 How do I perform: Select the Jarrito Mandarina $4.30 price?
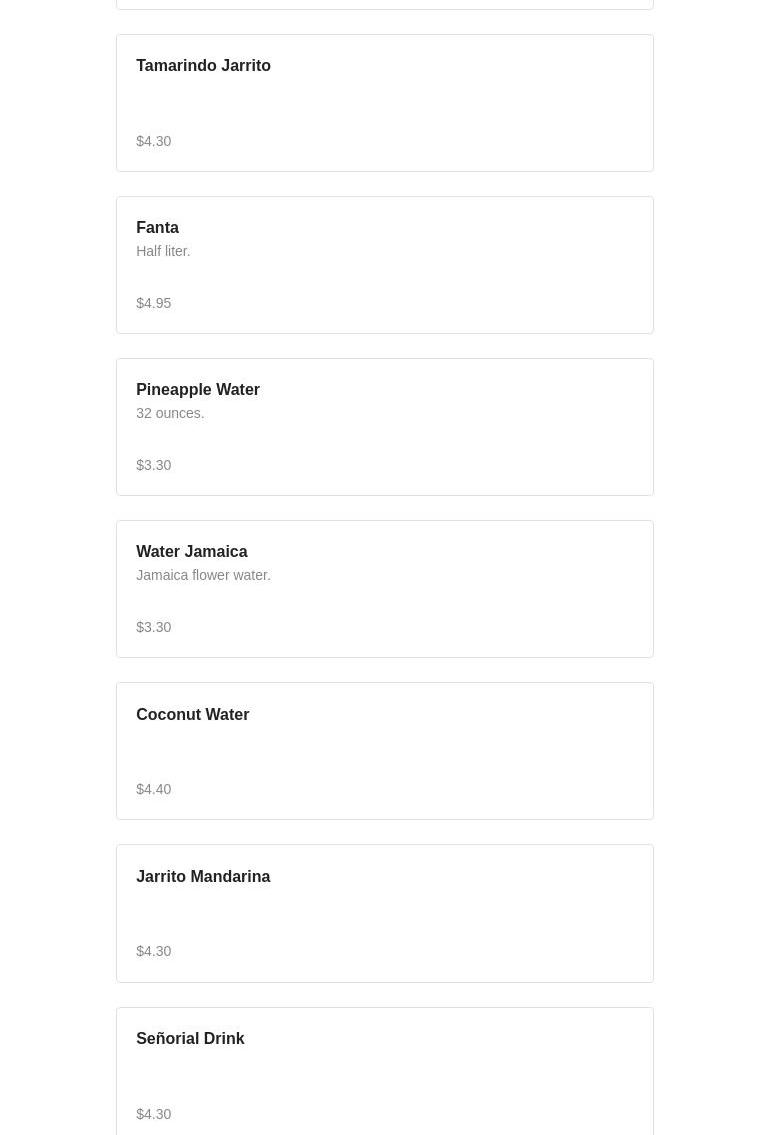[153, 952]
